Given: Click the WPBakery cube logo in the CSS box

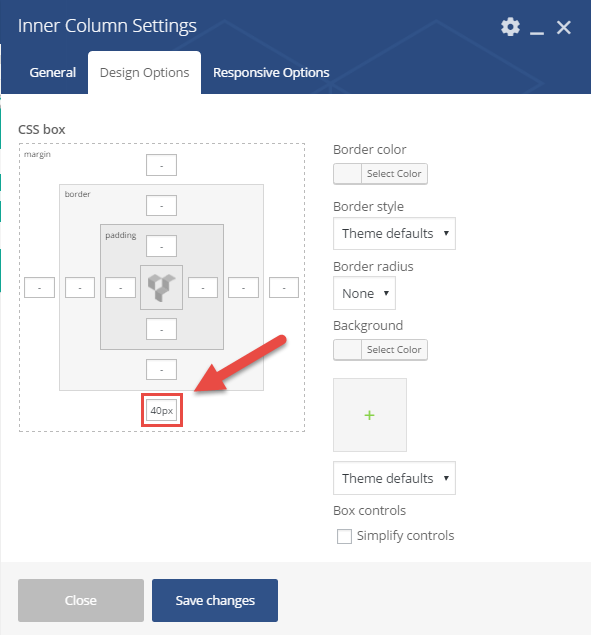Looking at the screenshot, I should pos(161,288).
